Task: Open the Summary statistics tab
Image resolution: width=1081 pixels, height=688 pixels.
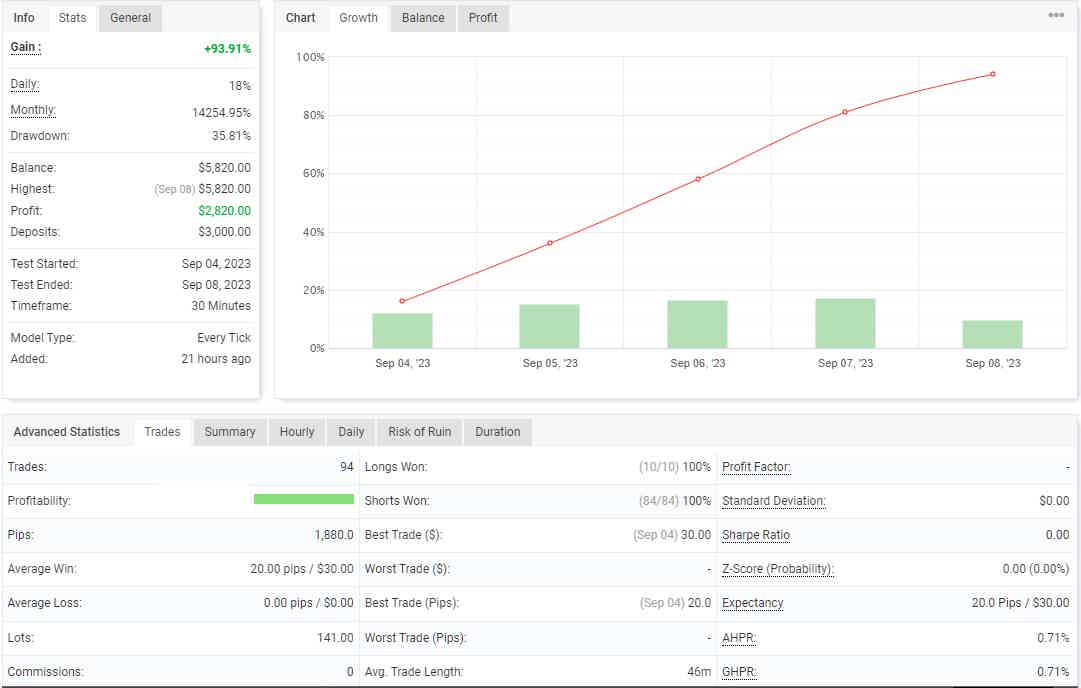Action: 229,431
